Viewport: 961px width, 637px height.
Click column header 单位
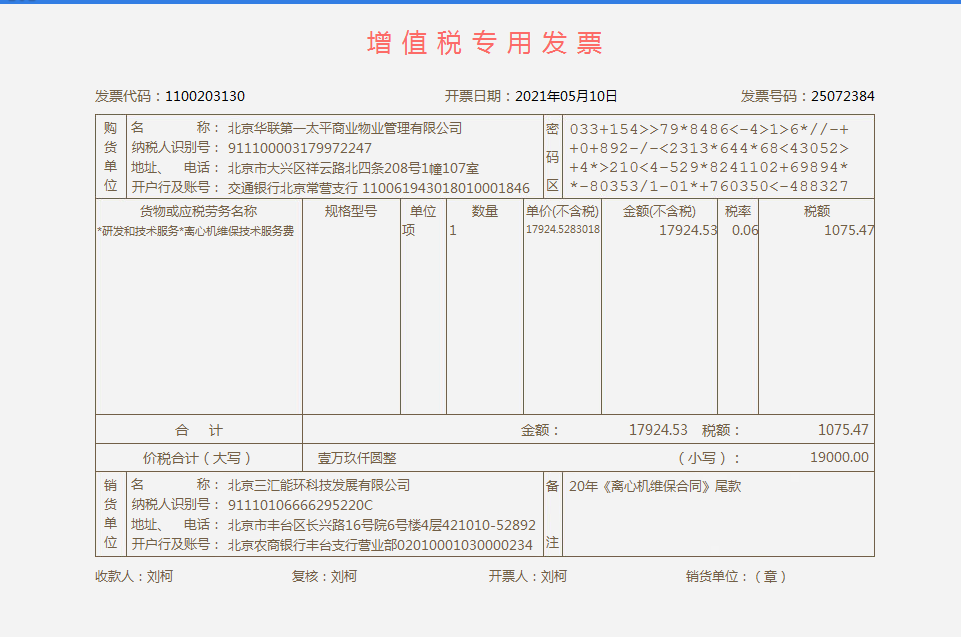point(423,212)
